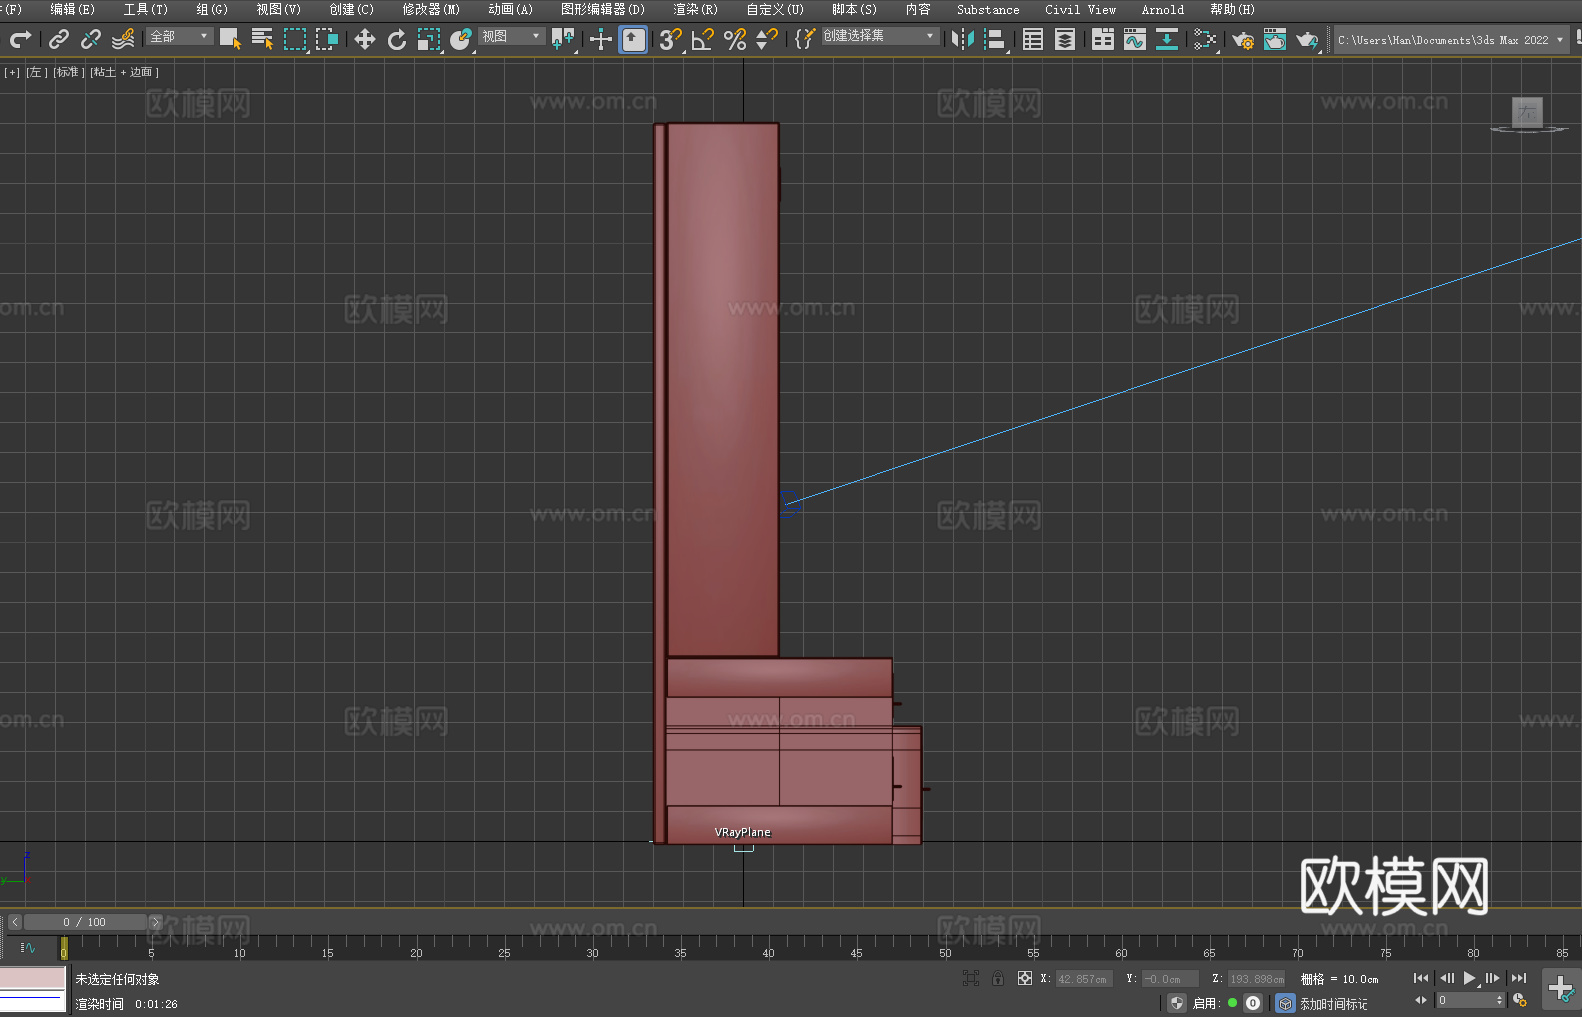Viewport: 1582px width, 1017px height.
Task: Open viewport [标准] shading label menu
Action: click(69, 72)
